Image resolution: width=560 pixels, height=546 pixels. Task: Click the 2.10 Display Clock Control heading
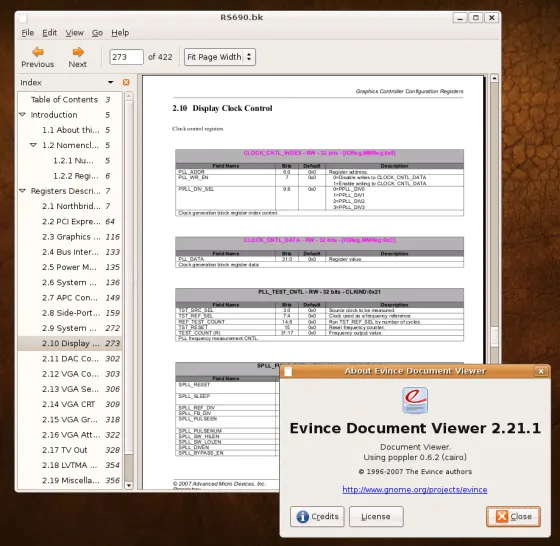[x=222, y=108]
